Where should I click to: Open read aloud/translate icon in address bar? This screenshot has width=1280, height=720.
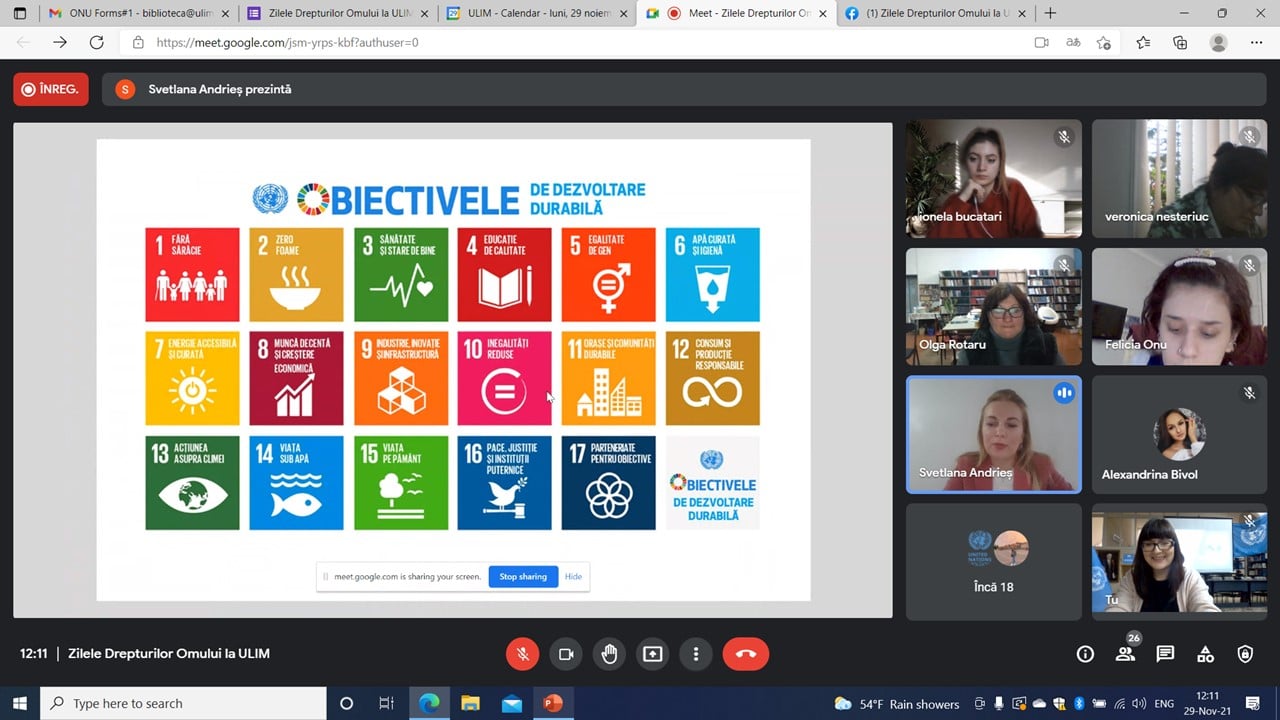1073,43
